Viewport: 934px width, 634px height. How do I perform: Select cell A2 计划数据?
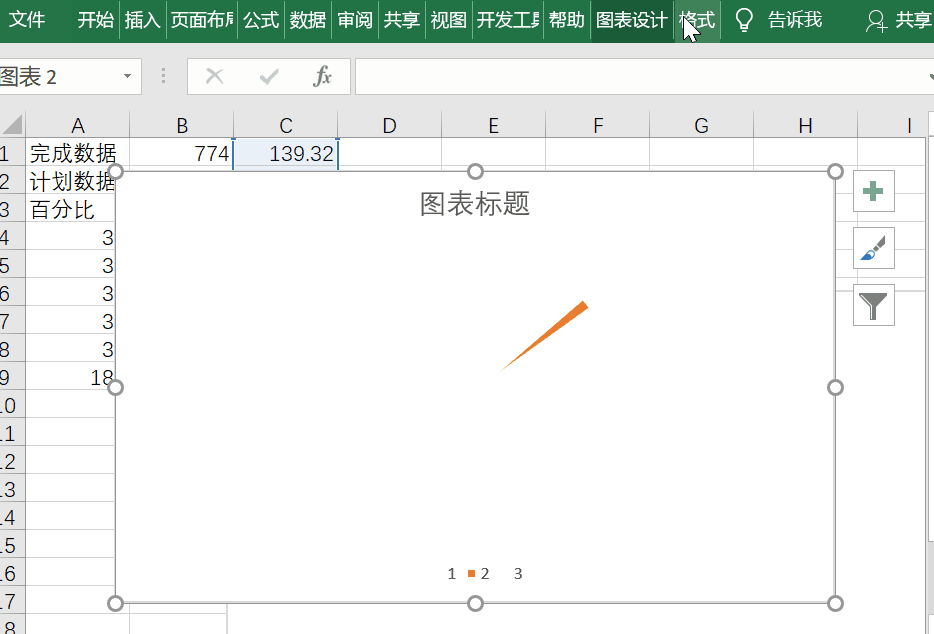(70, 181)
